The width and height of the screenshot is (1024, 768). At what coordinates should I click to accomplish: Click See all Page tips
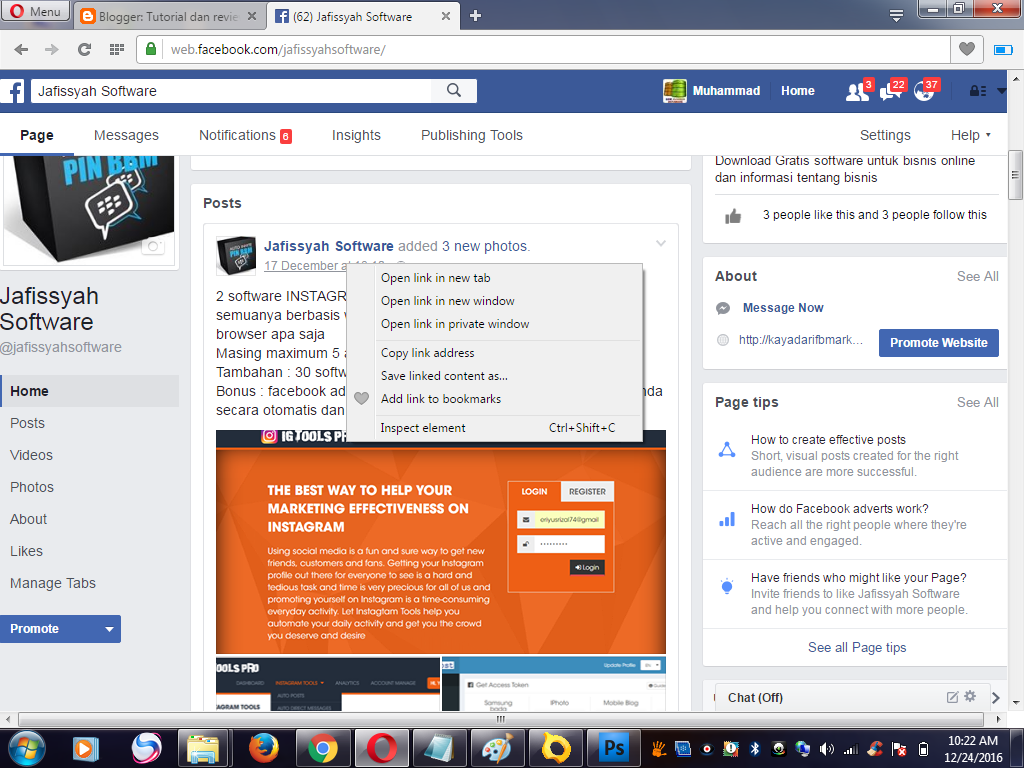857,647
